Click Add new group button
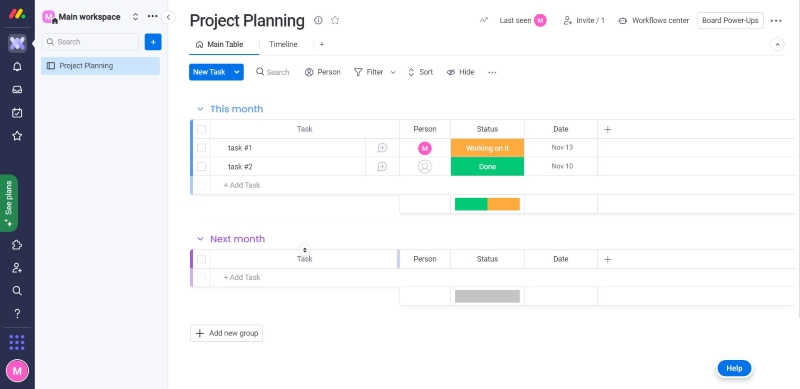Screen dimensions: 800x389 (227, 333)
